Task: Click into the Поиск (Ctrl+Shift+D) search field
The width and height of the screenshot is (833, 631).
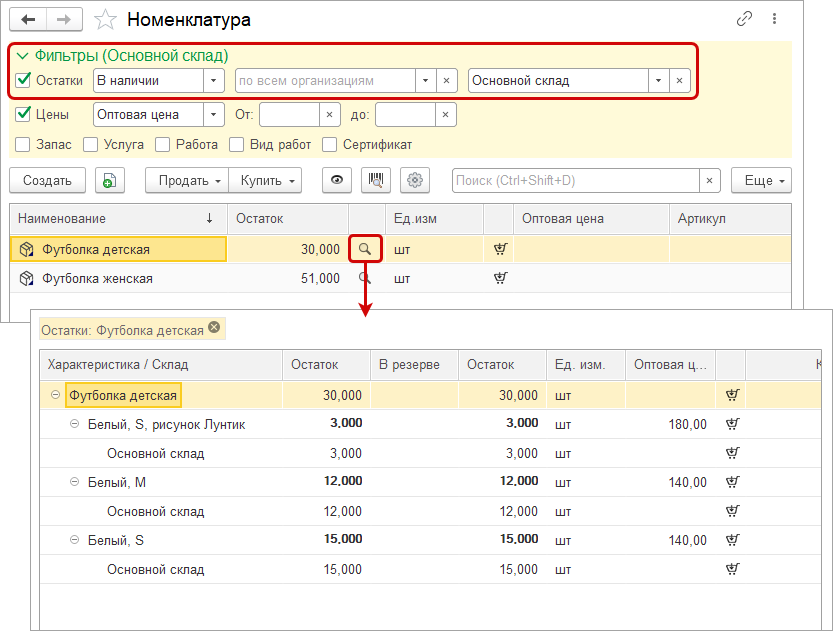Action: 576,181
